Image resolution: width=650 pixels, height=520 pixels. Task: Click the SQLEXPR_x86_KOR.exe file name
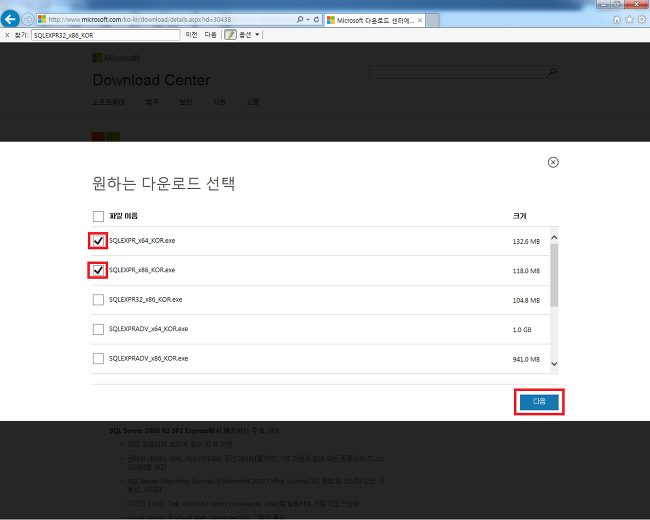click(142, 270)
